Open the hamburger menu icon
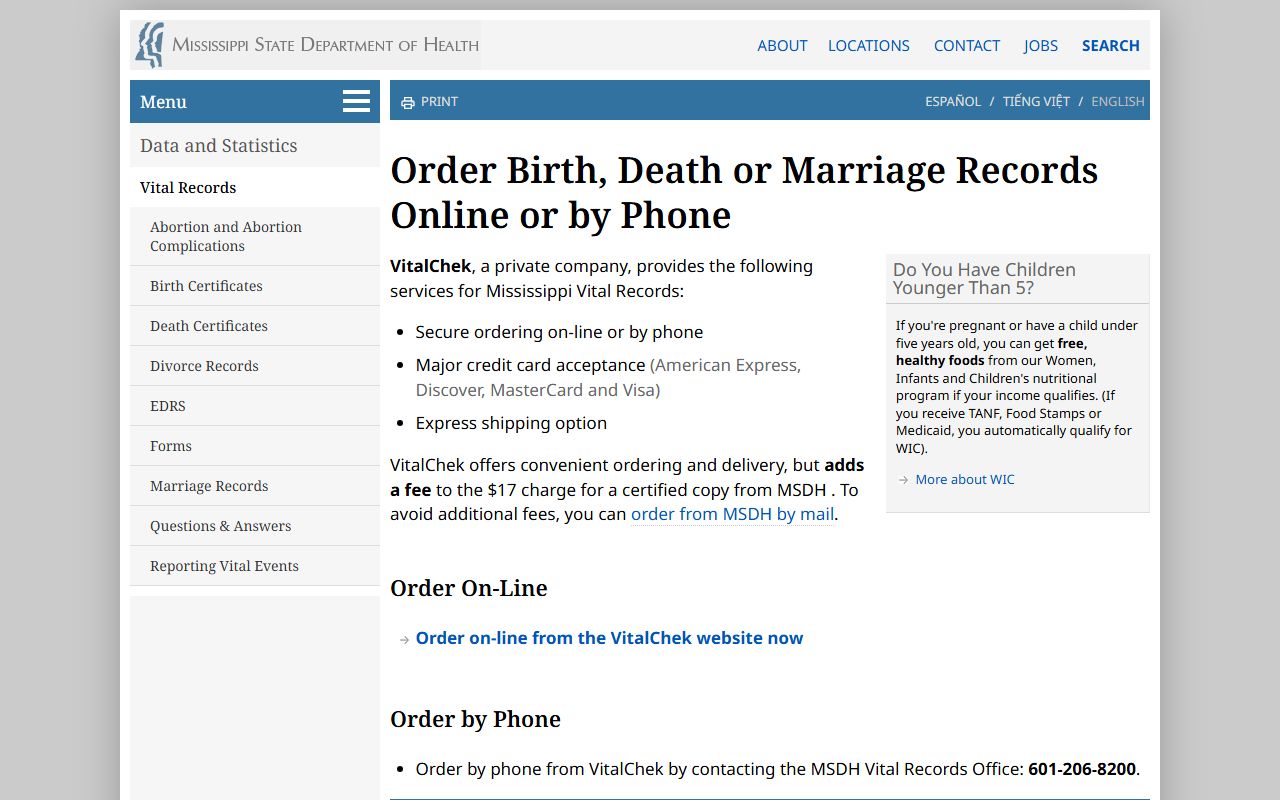The height and width of the screenshot is (800, 1280). (356, 101)
